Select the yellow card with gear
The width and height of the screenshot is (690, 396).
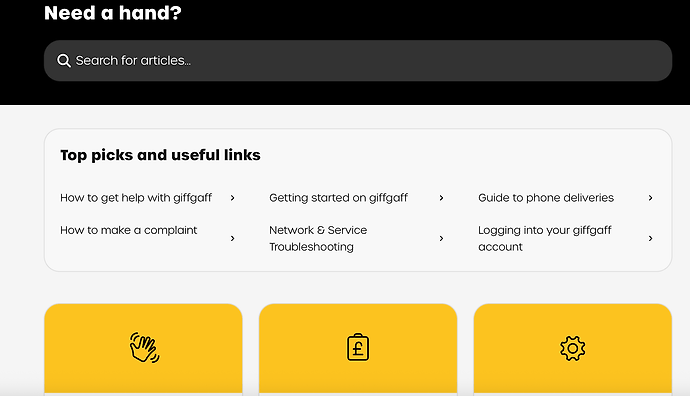point(573,349)
